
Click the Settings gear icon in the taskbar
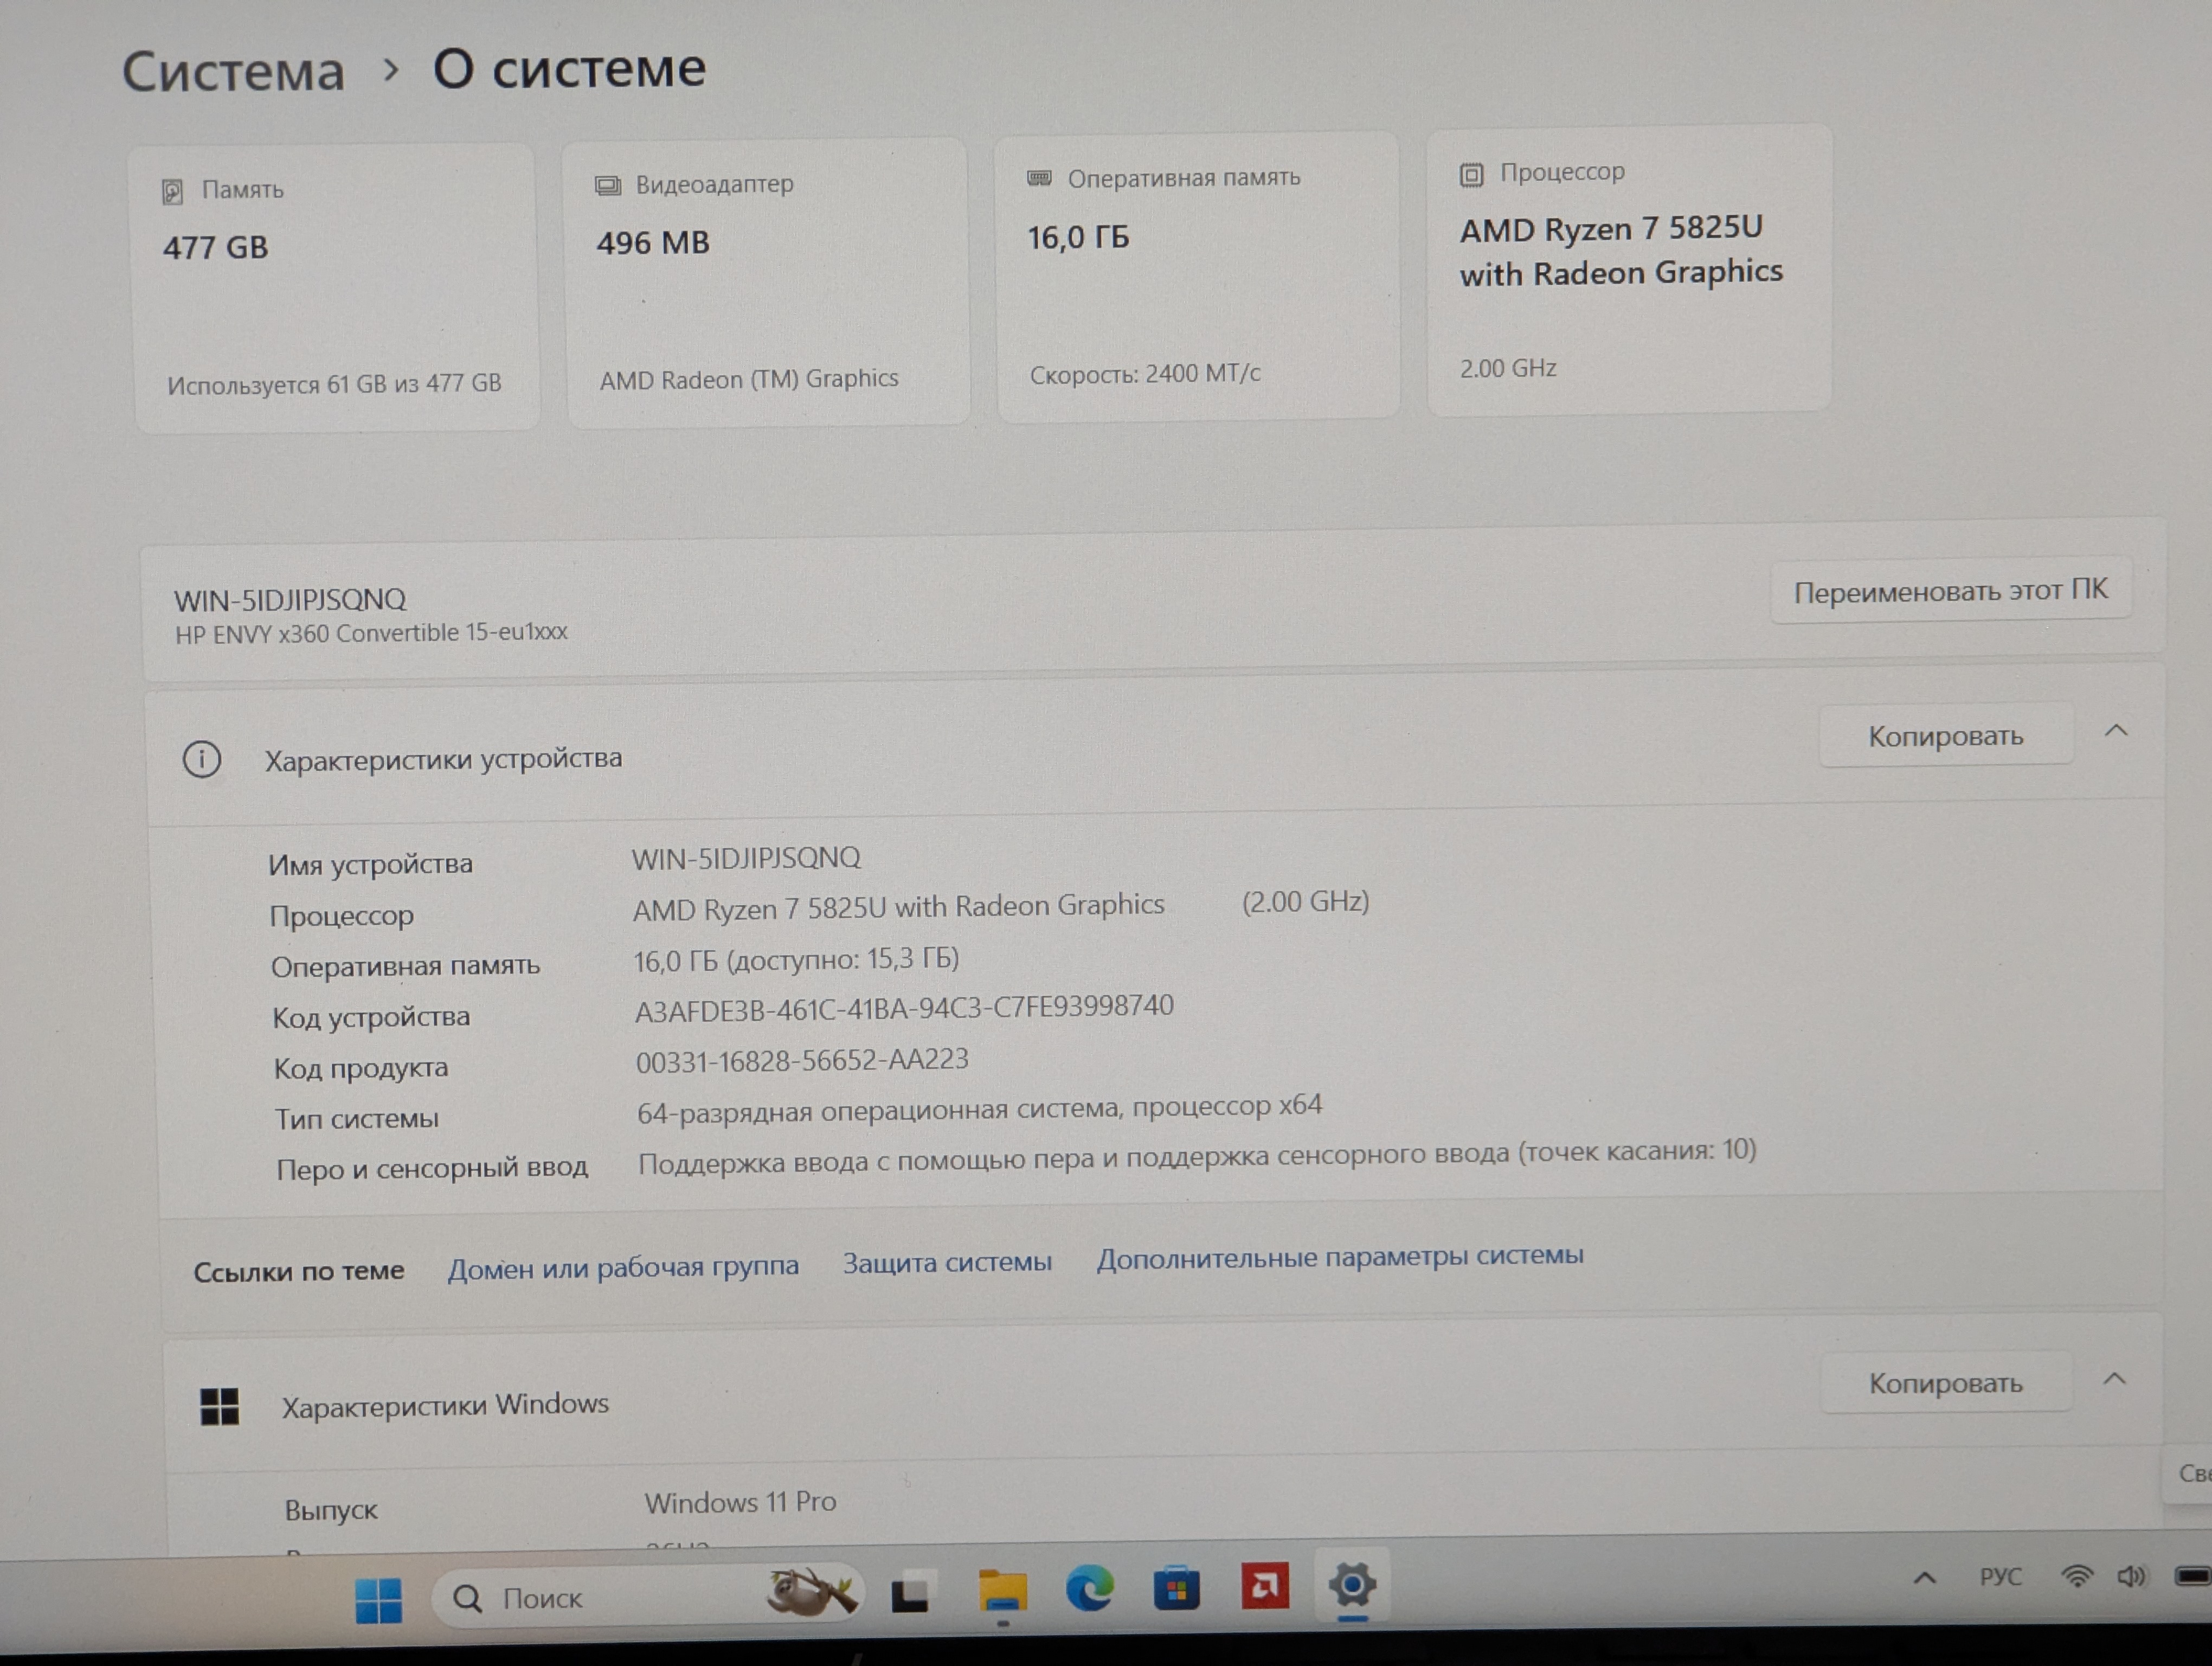[1352, 1585]
